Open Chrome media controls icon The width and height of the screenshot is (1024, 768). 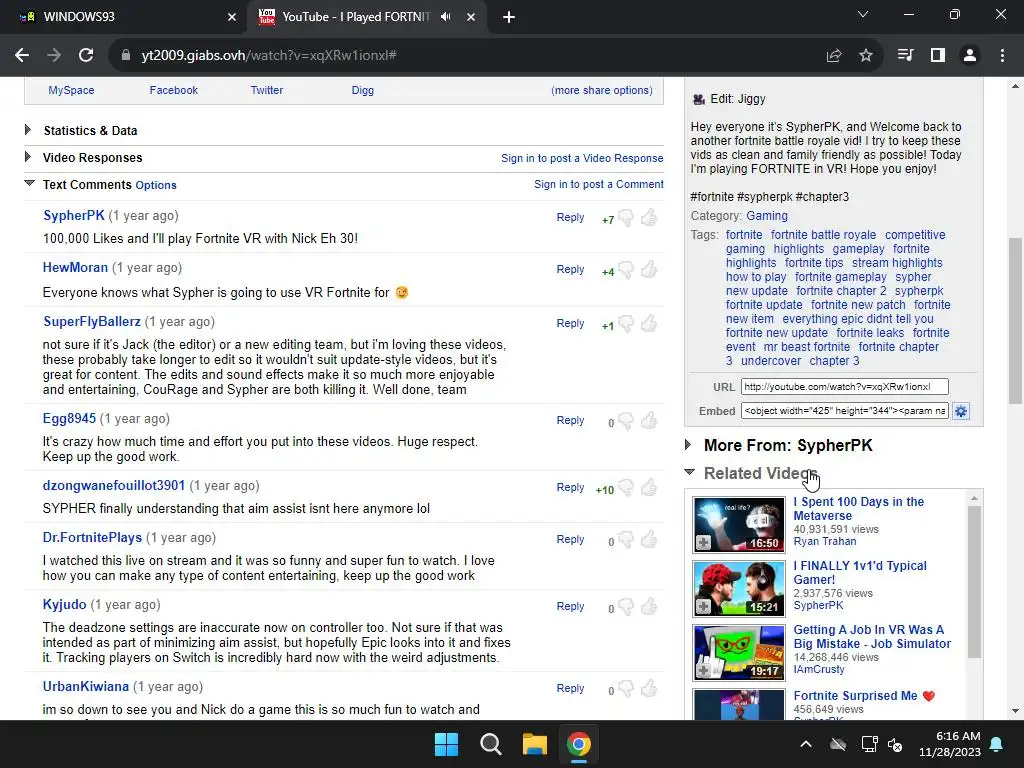(905, 56)
